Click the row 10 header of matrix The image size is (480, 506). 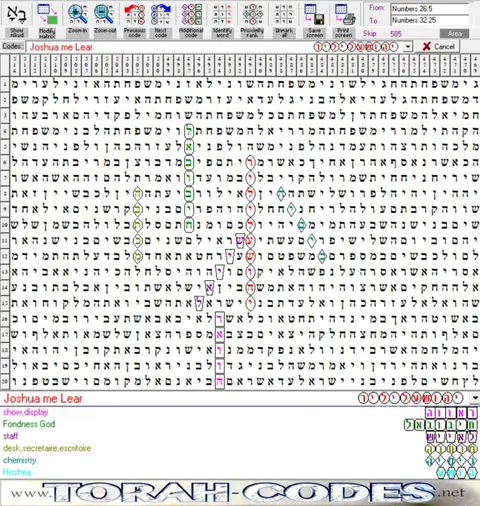pyautogui.click(x=5, y=225)
